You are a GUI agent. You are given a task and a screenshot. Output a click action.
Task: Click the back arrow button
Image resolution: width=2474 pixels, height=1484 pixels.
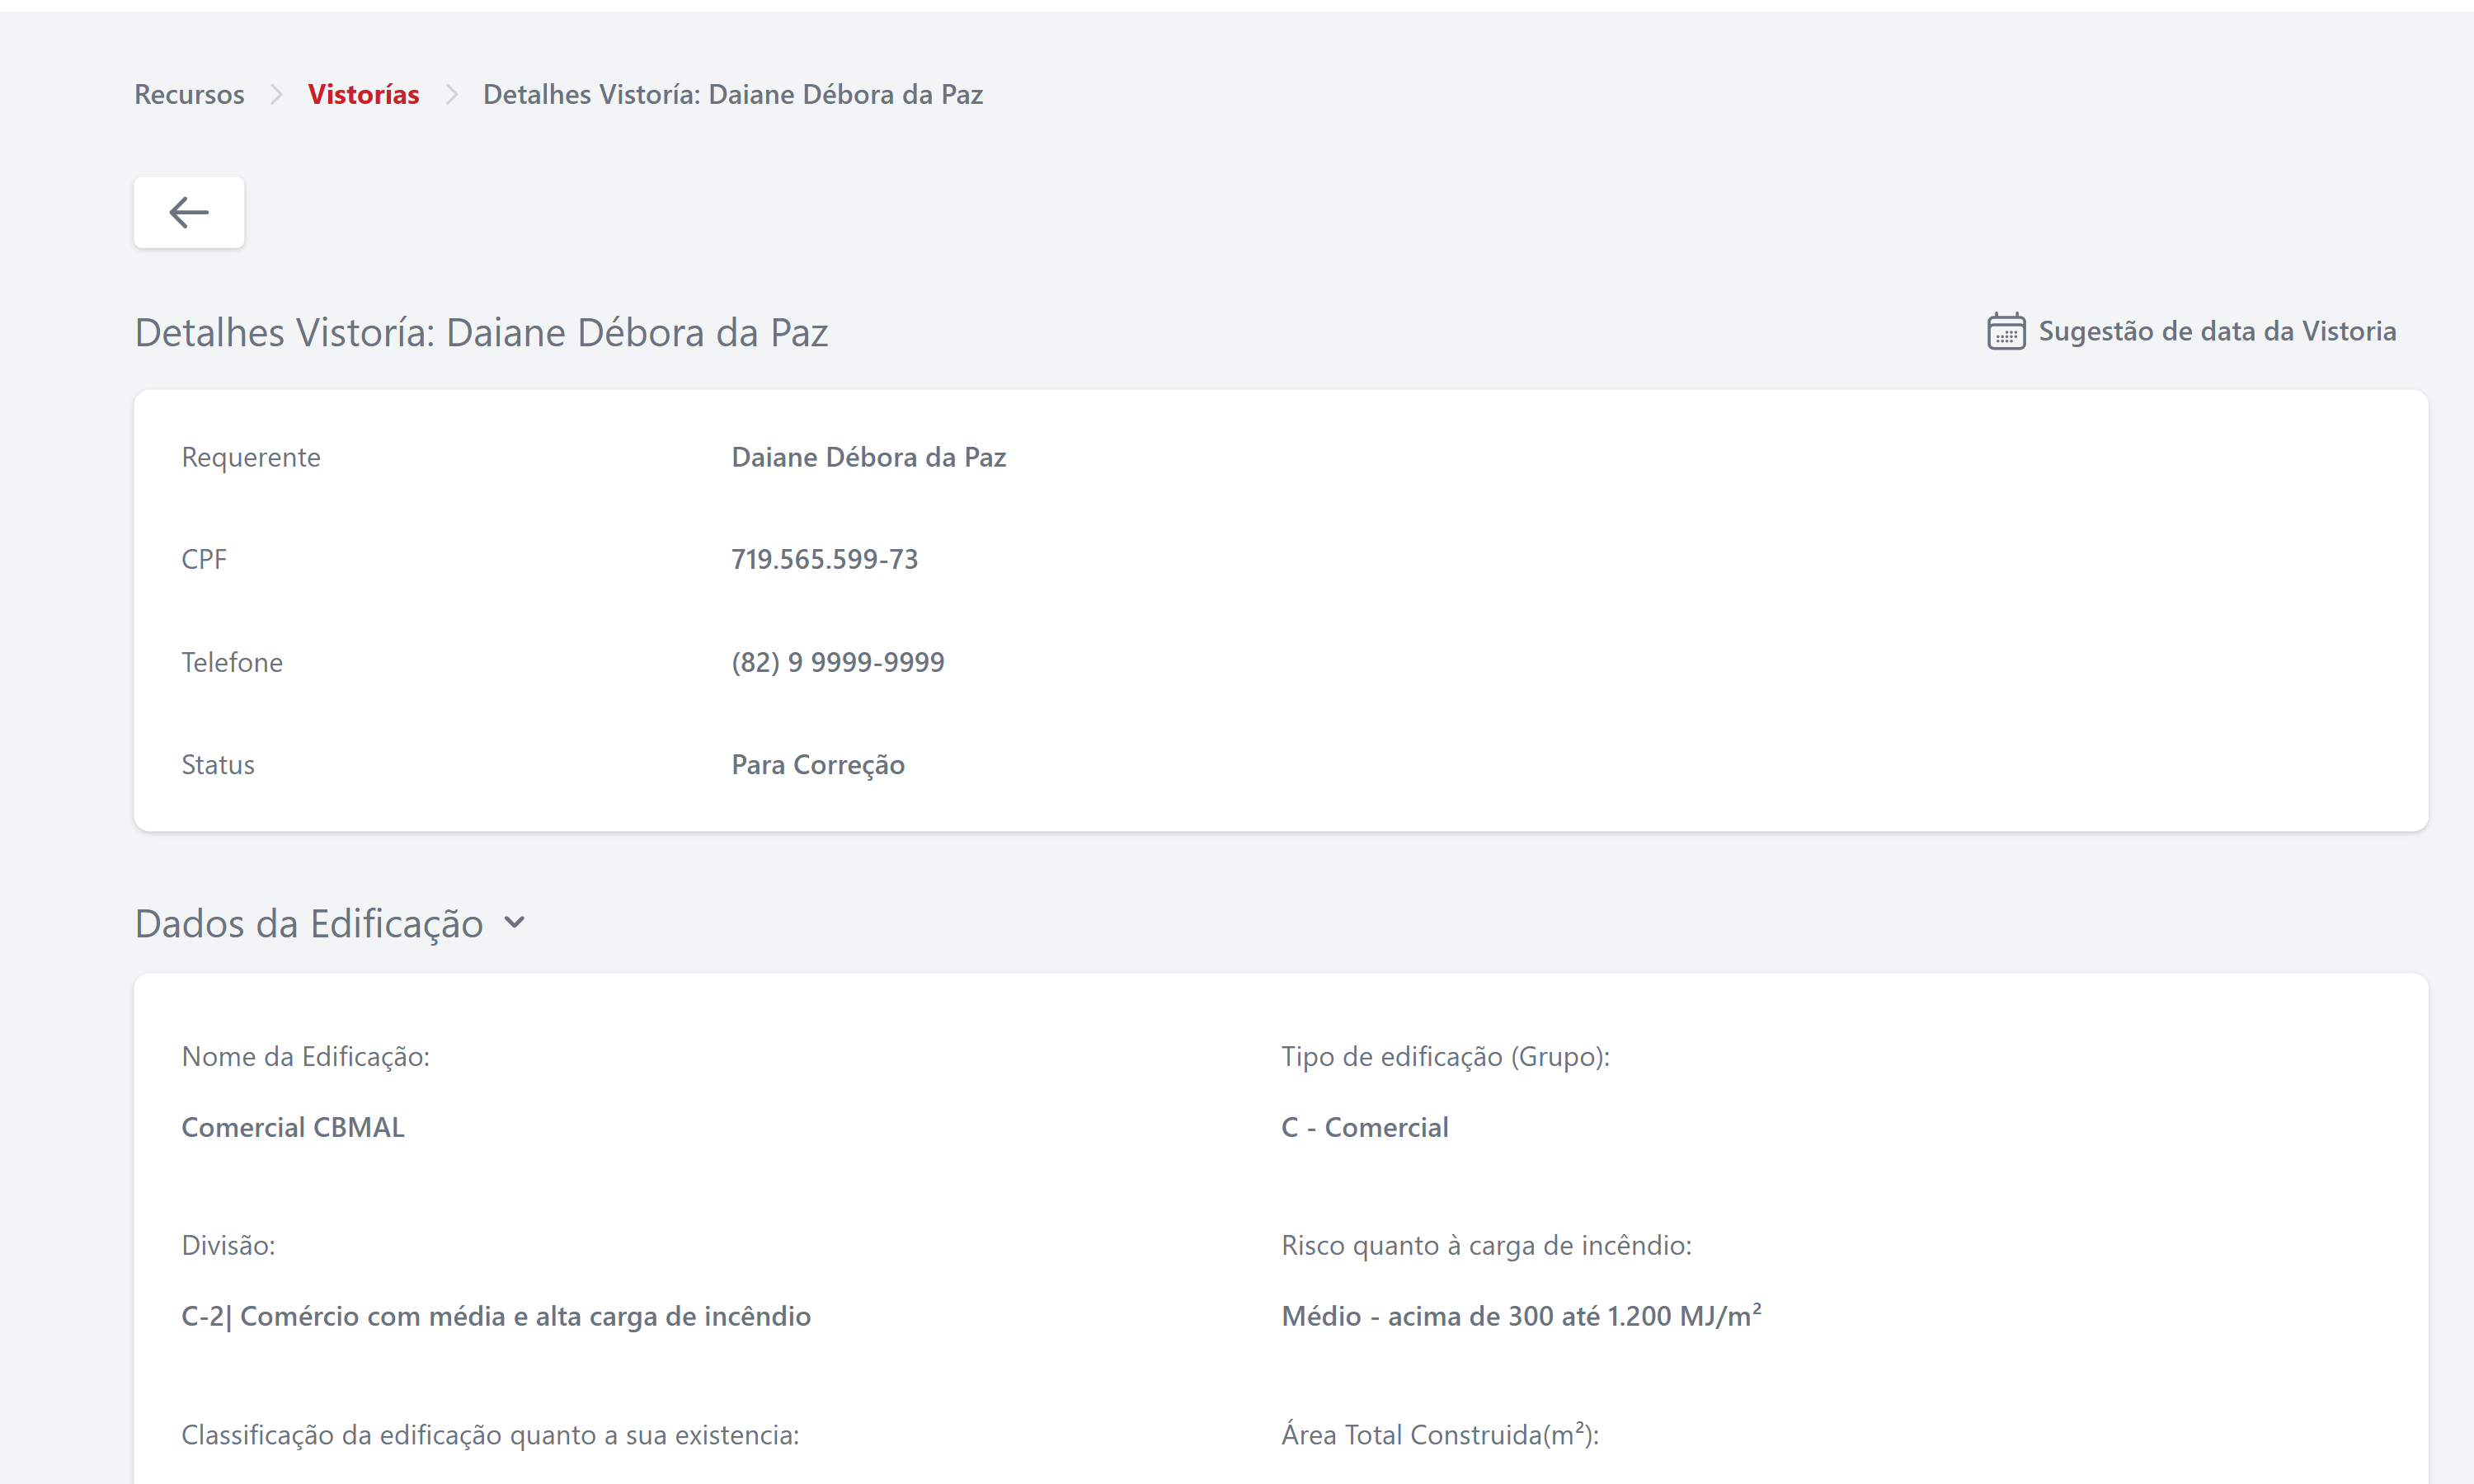pyautogui.click(x=189, y=212)
